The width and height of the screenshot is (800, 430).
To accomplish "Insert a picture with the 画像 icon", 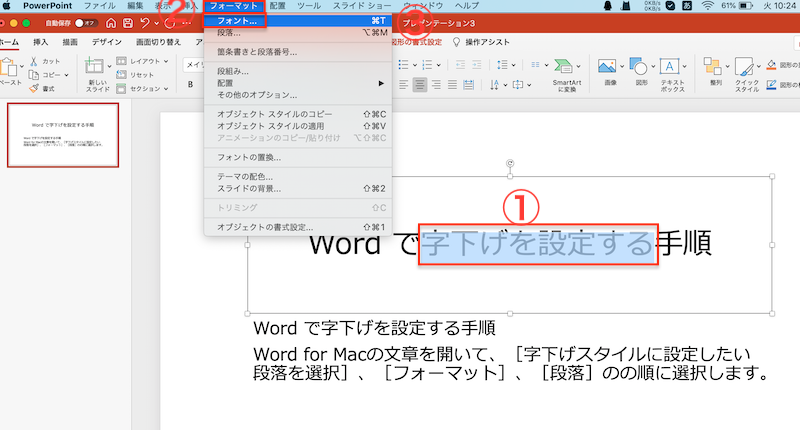I will click(607, 67).
